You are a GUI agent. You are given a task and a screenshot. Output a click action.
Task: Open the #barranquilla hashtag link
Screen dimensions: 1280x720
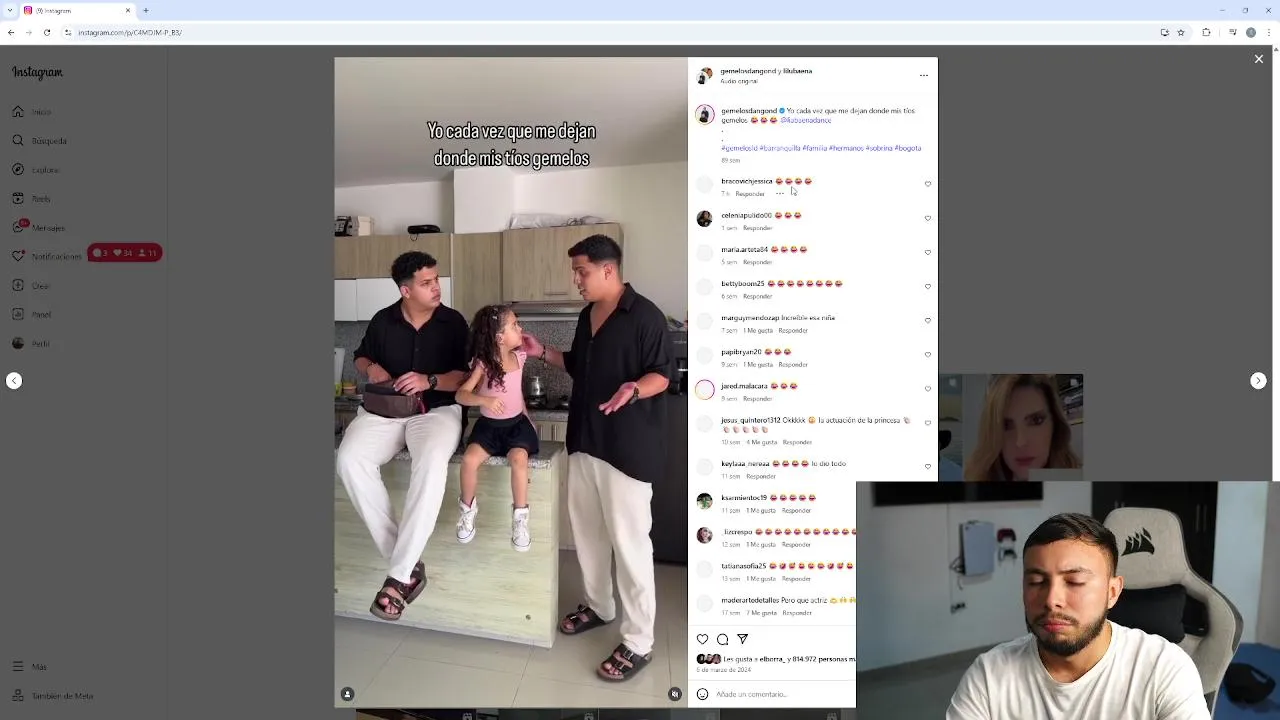coord(779,148)
